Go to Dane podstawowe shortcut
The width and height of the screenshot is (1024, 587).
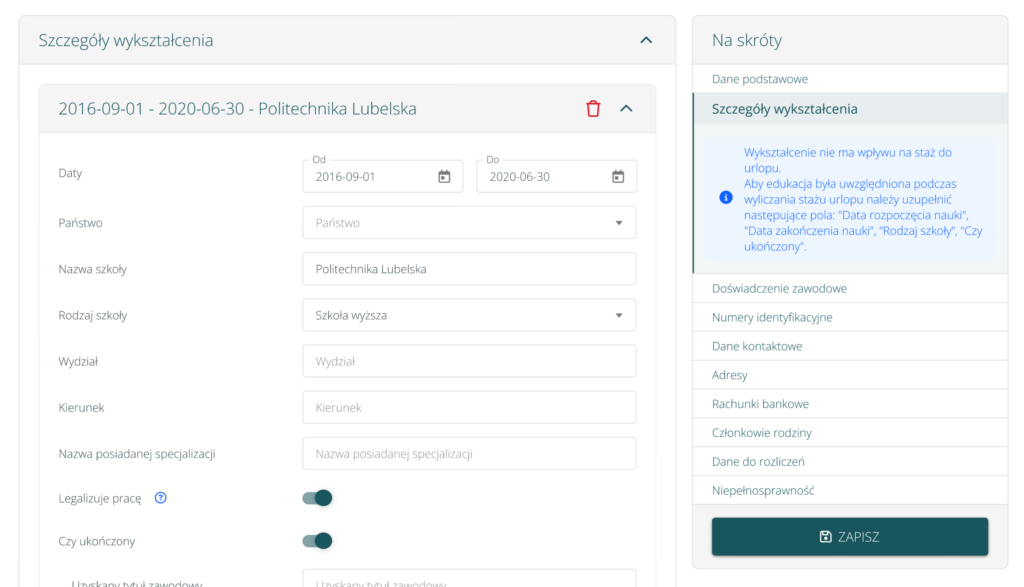click(x=760, y=79)
